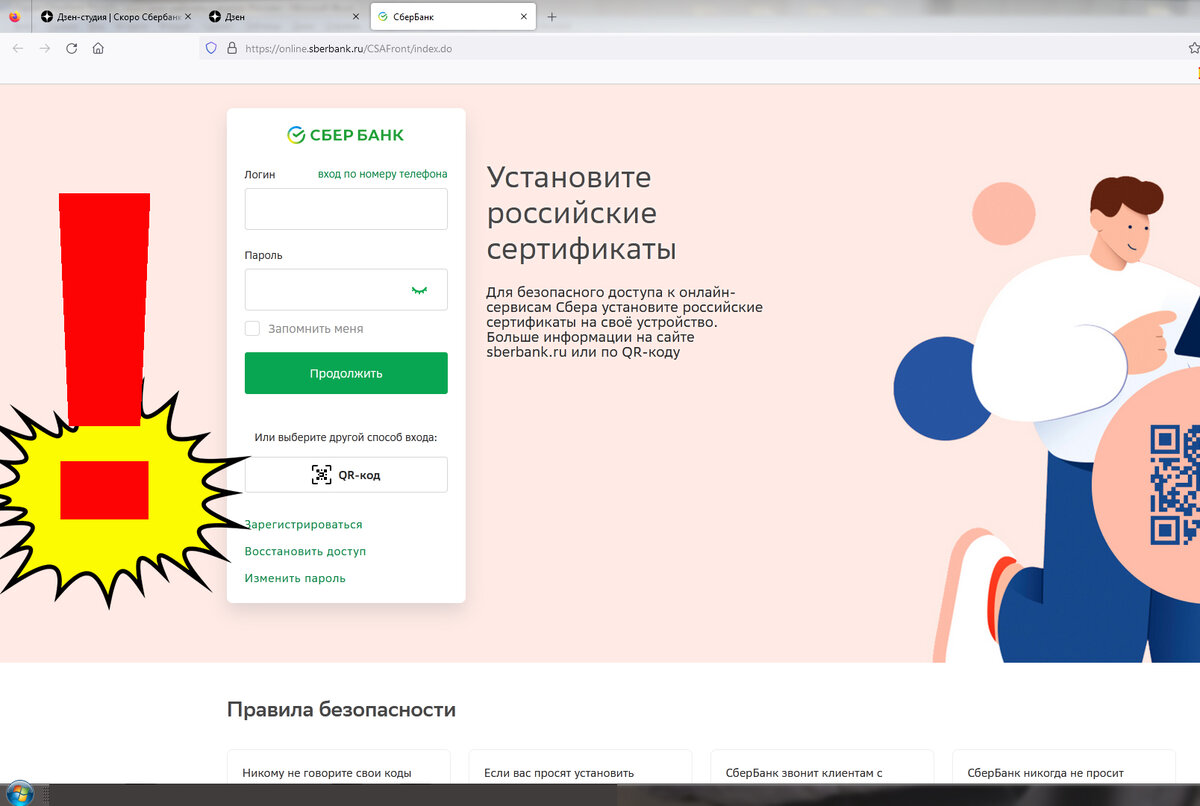Switch to the Дзен-студия tab
Image resolution: width=1200 pixels, height=806 pixels.
point(114,17)
